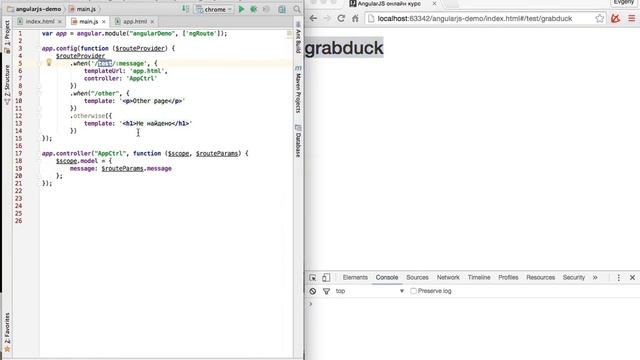Open the Structure tool window

pyautogui.click(x=7, y=84)
